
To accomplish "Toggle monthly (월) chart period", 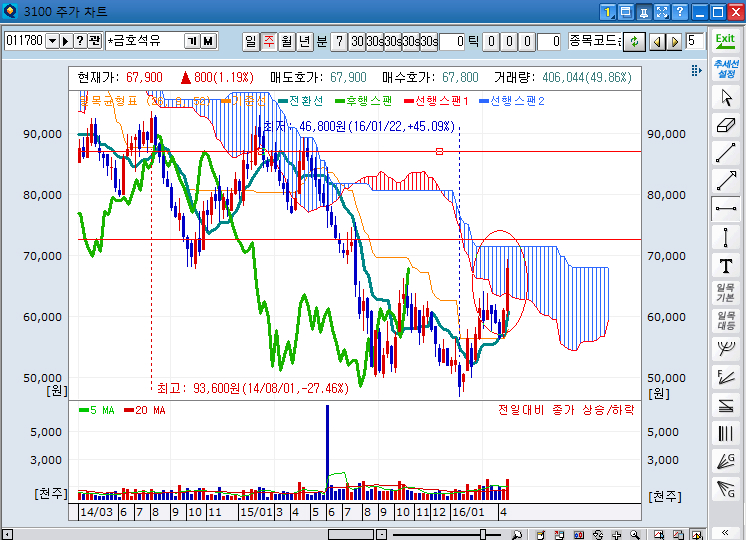I will pos(287,41).
